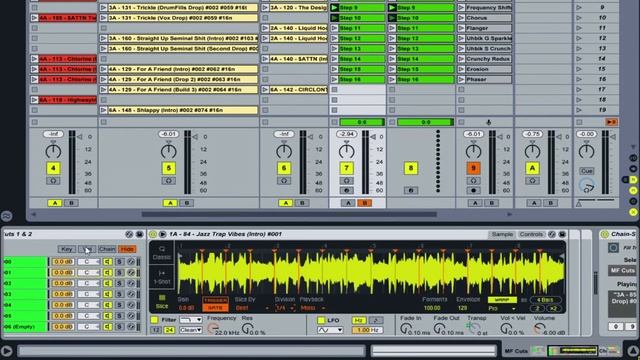Click the filter Frequency knob
This screenshot has height=360, width=640.
pyautogui.click(x=213, y=328)
